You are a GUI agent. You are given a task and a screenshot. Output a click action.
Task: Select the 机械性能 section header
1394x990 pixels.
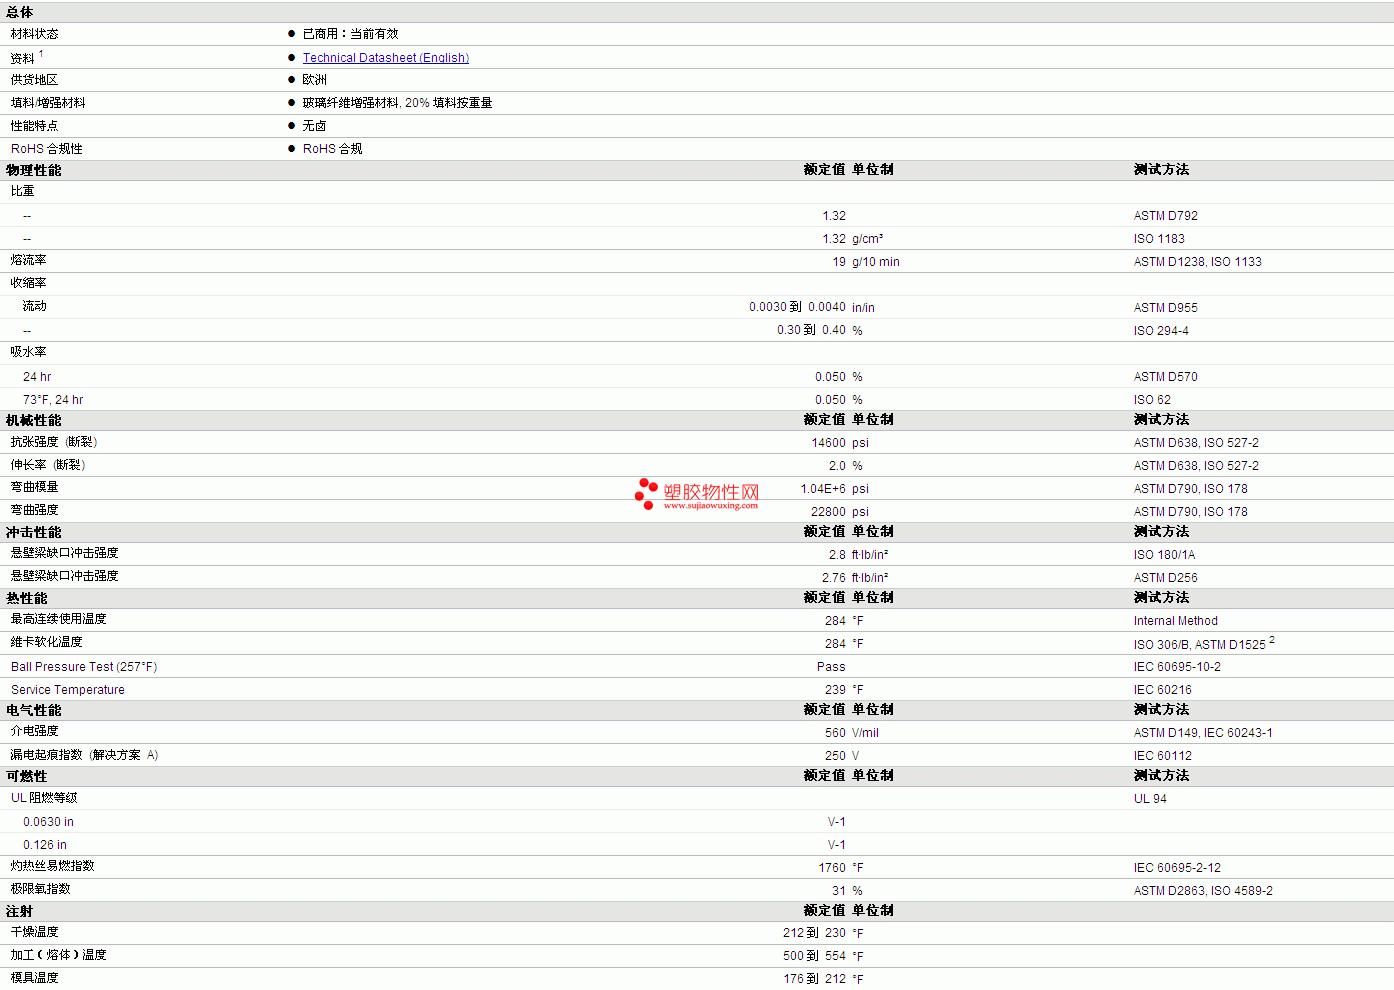[34, 420]
